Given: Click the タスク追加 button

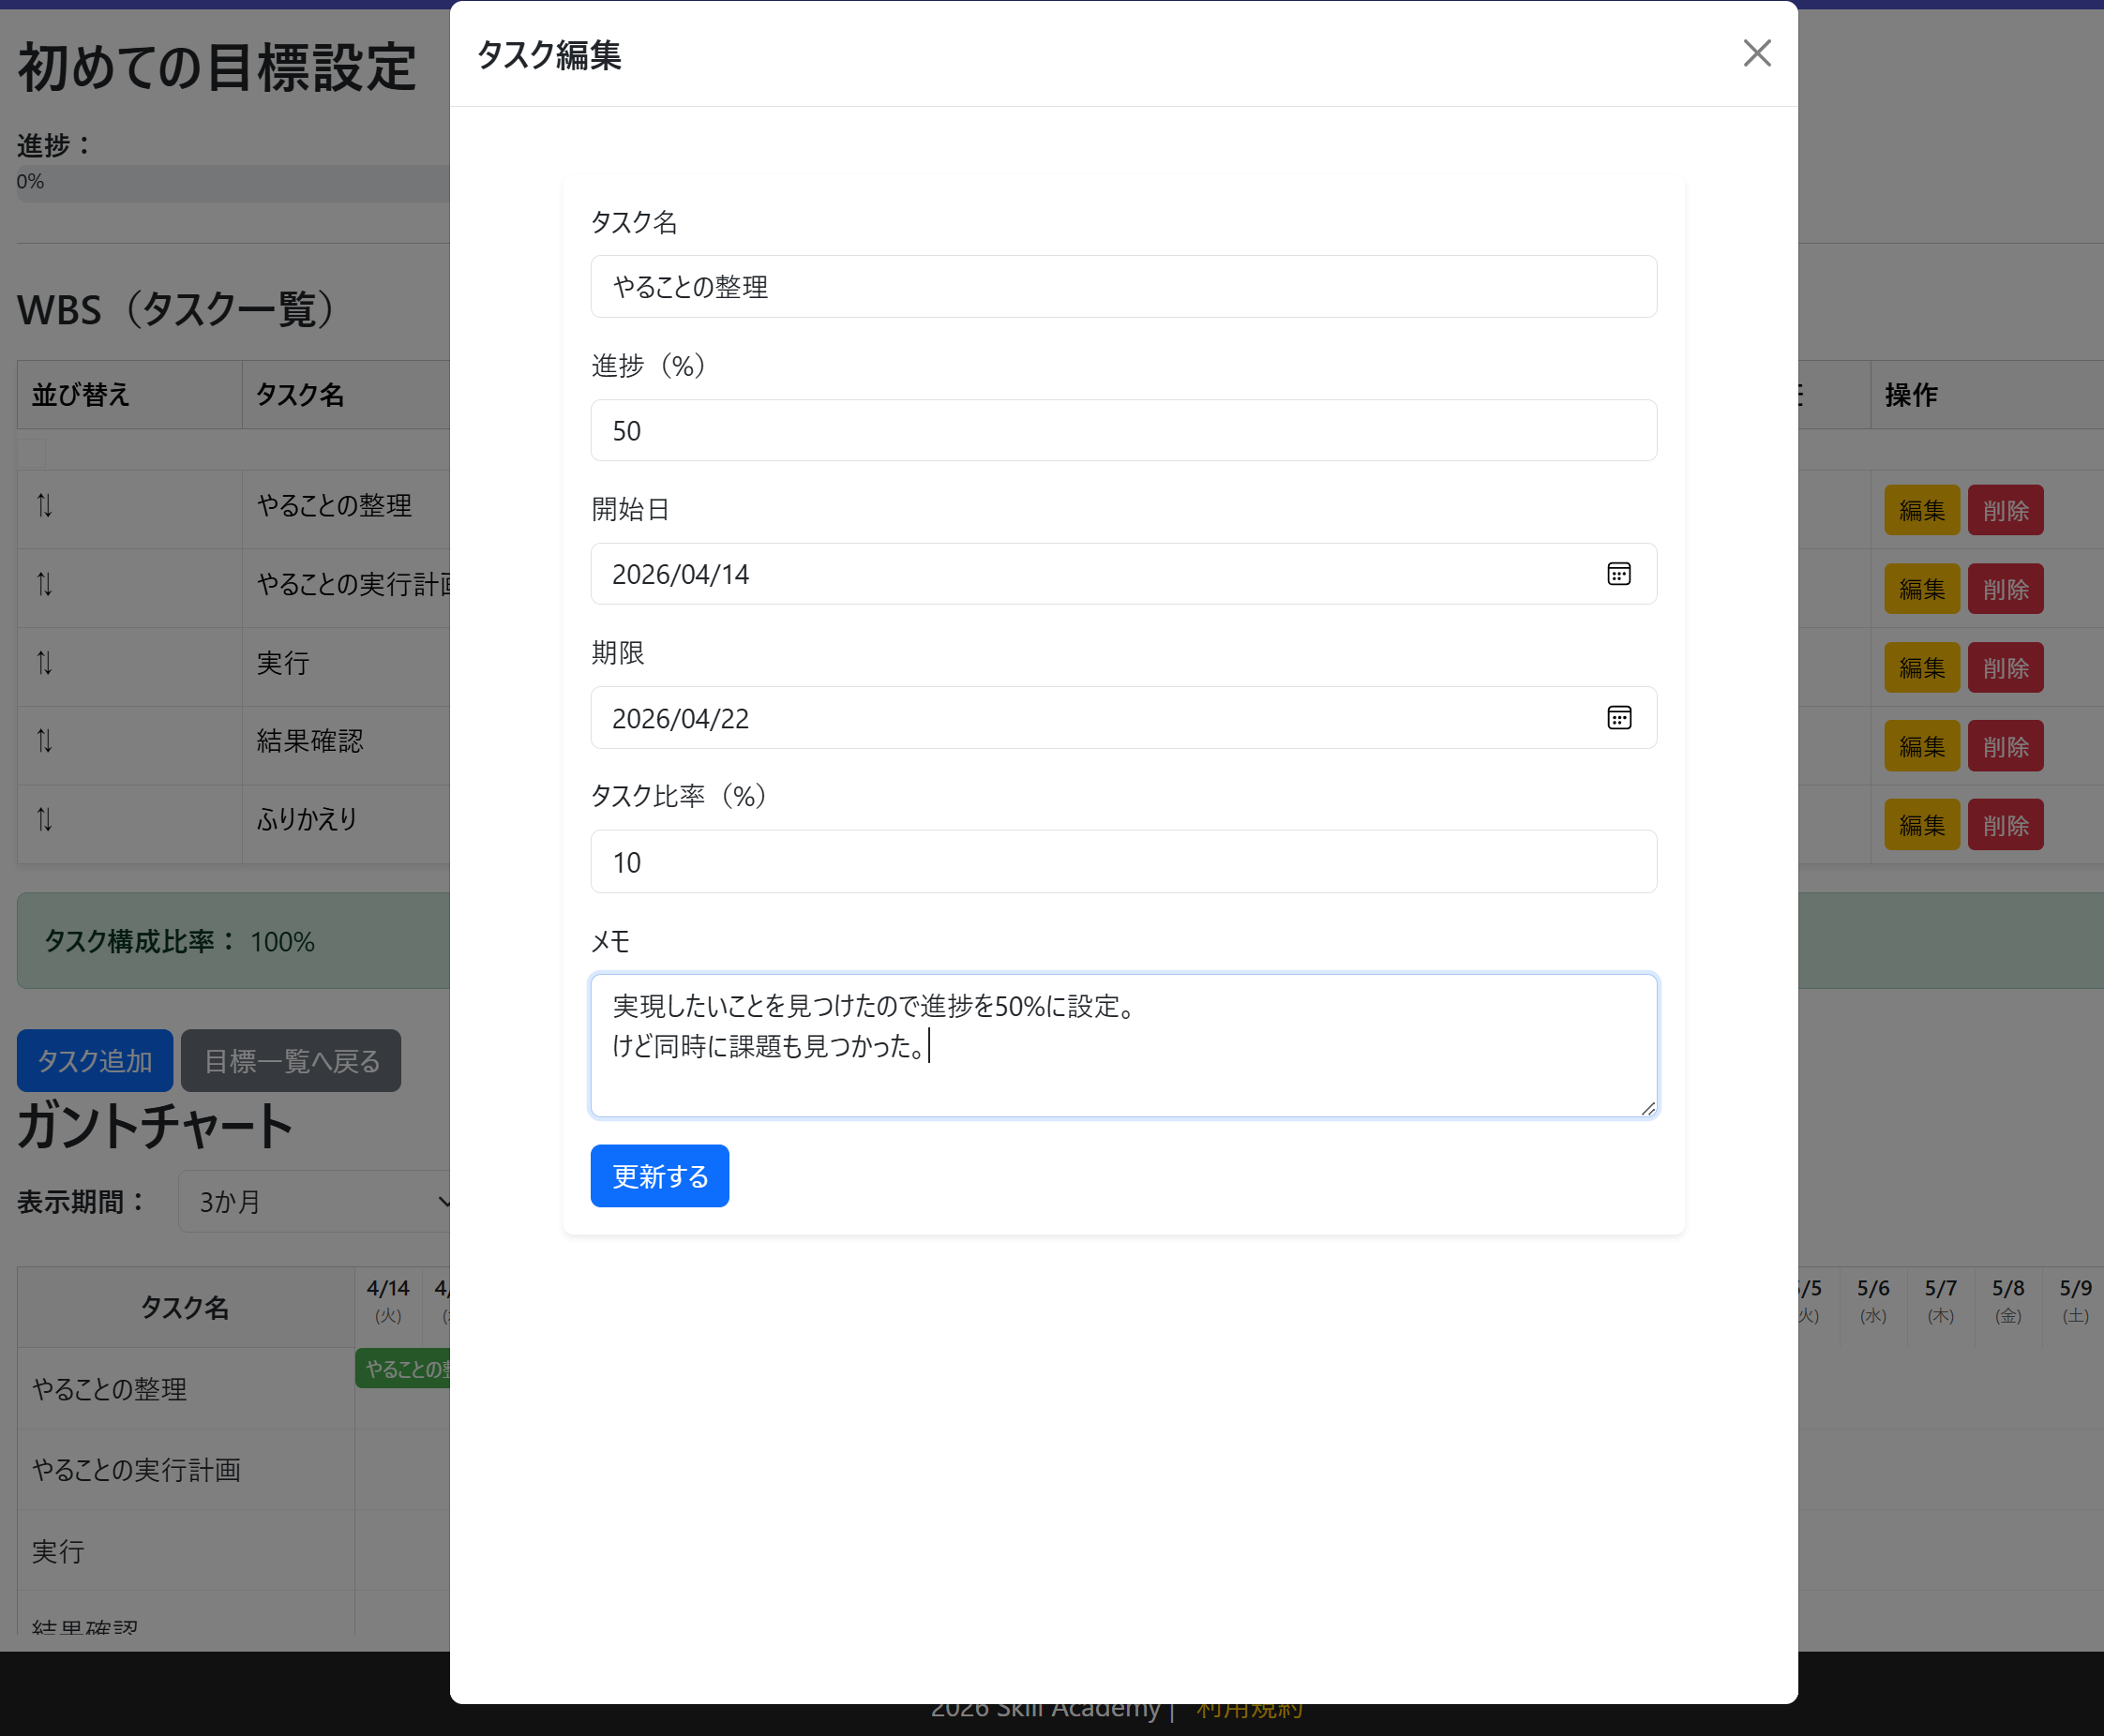Looking at the screenshot, I should tap(94, 1060).
